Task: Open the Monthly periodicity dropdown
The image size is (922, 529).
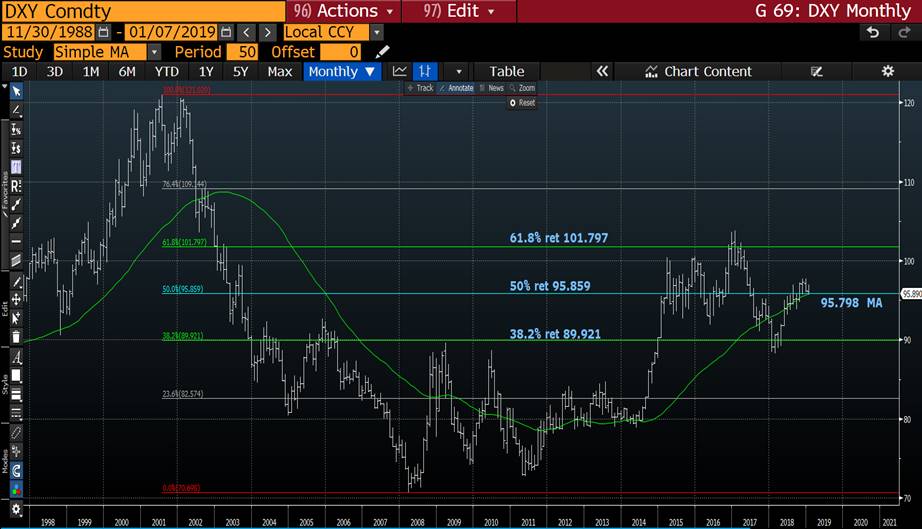Action: pos(343,71)
